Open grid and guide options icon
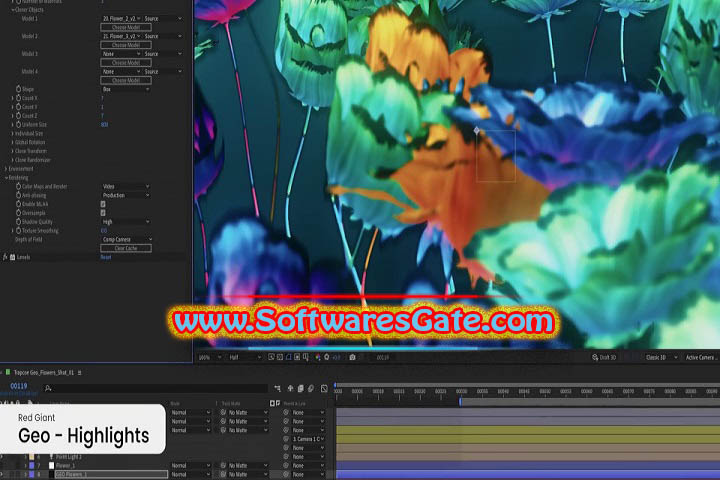The height and width of the screenshot is (480, 720). tap(306, 357)
